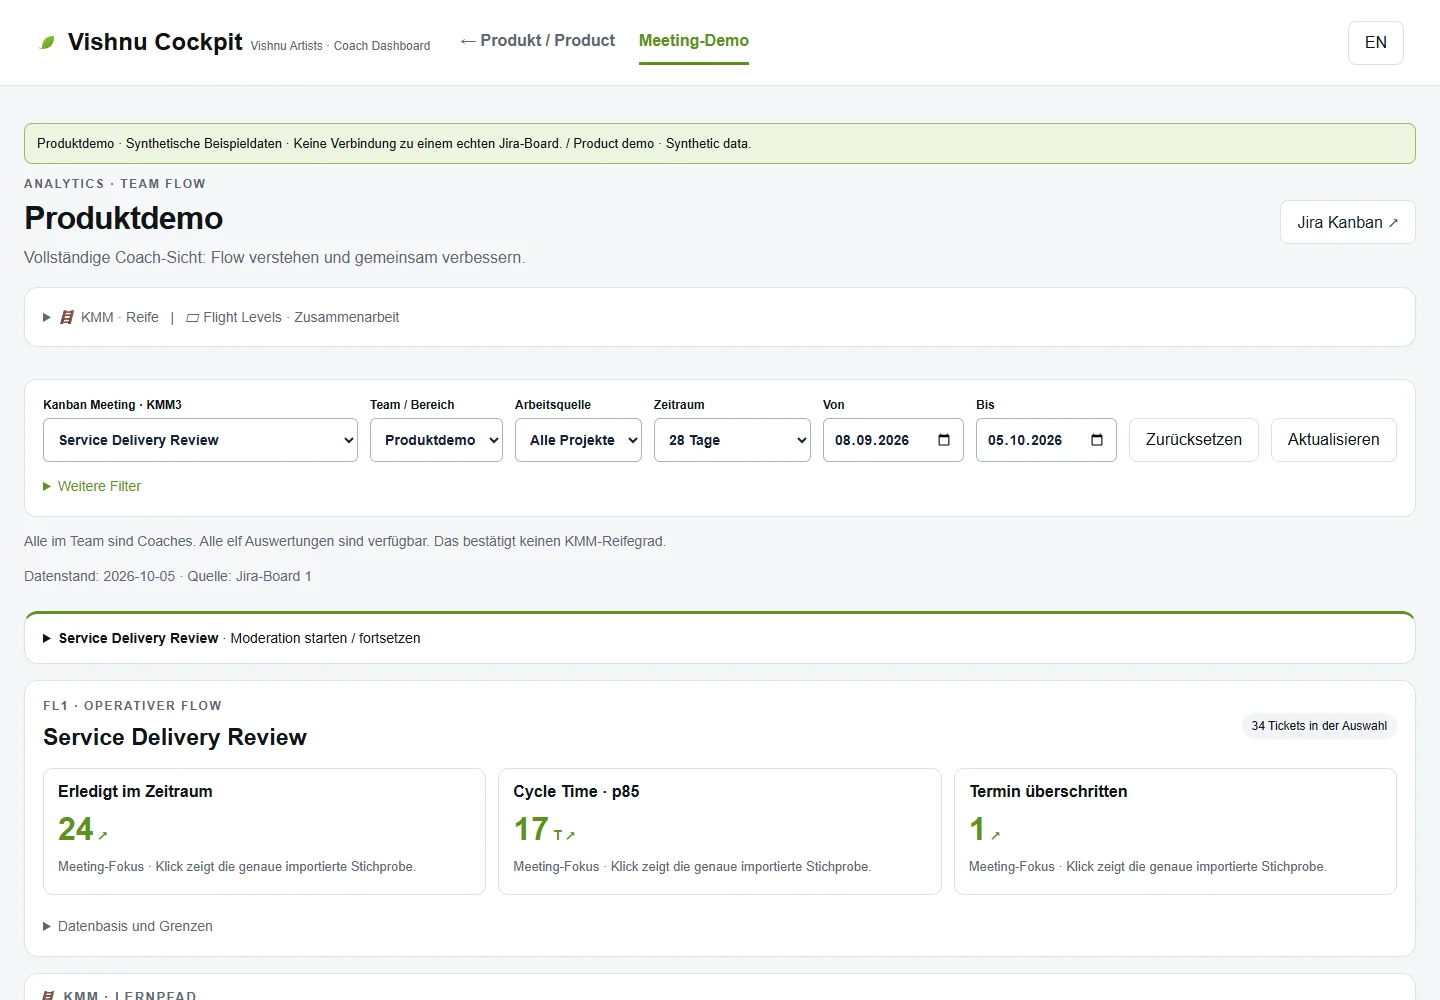Select the Meeting-Demo tab
The width and height of the screenshot is (1440, 1000).
click(x=694, y=41)
